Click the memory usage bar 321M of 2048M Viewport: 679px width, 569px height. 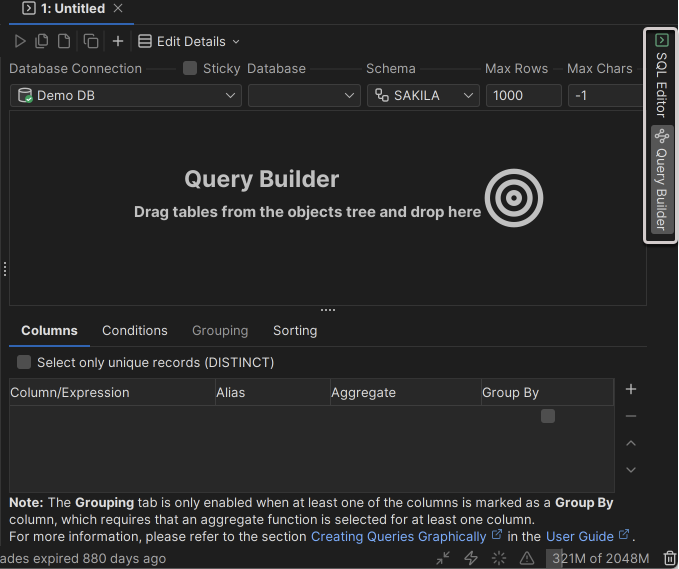coord(600,558)
